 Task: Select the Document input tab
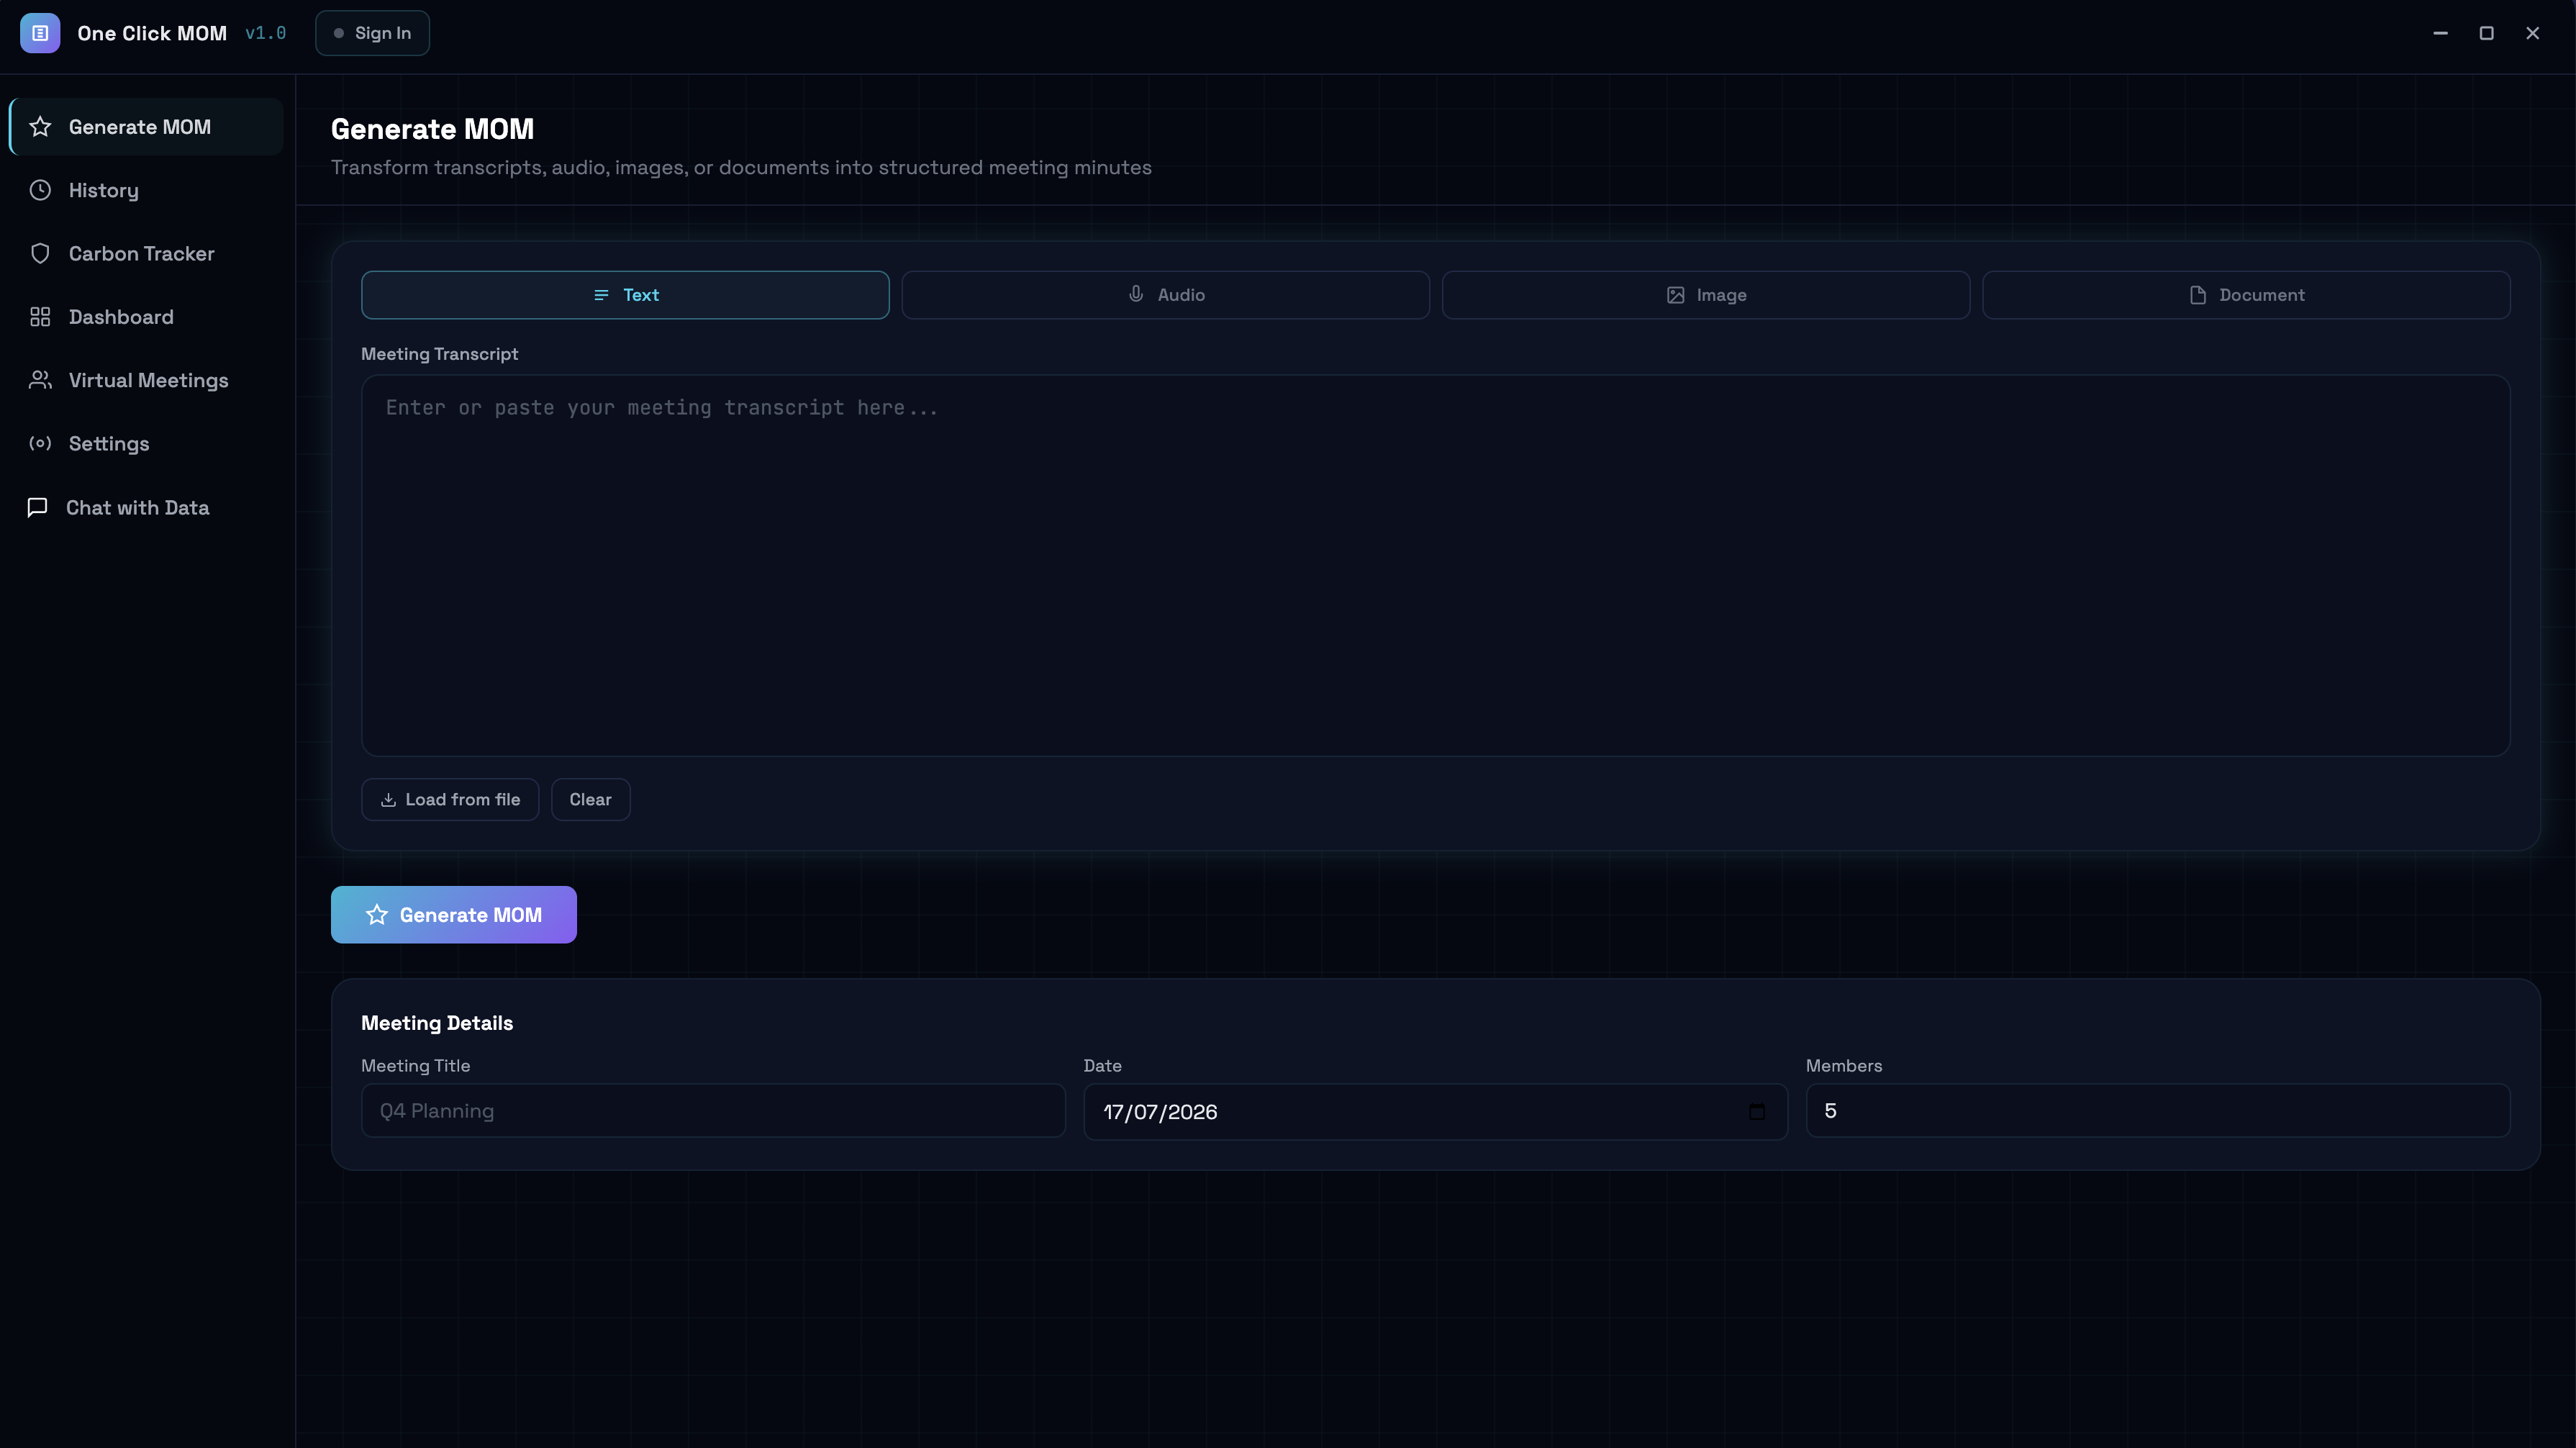pos(2246,295)
